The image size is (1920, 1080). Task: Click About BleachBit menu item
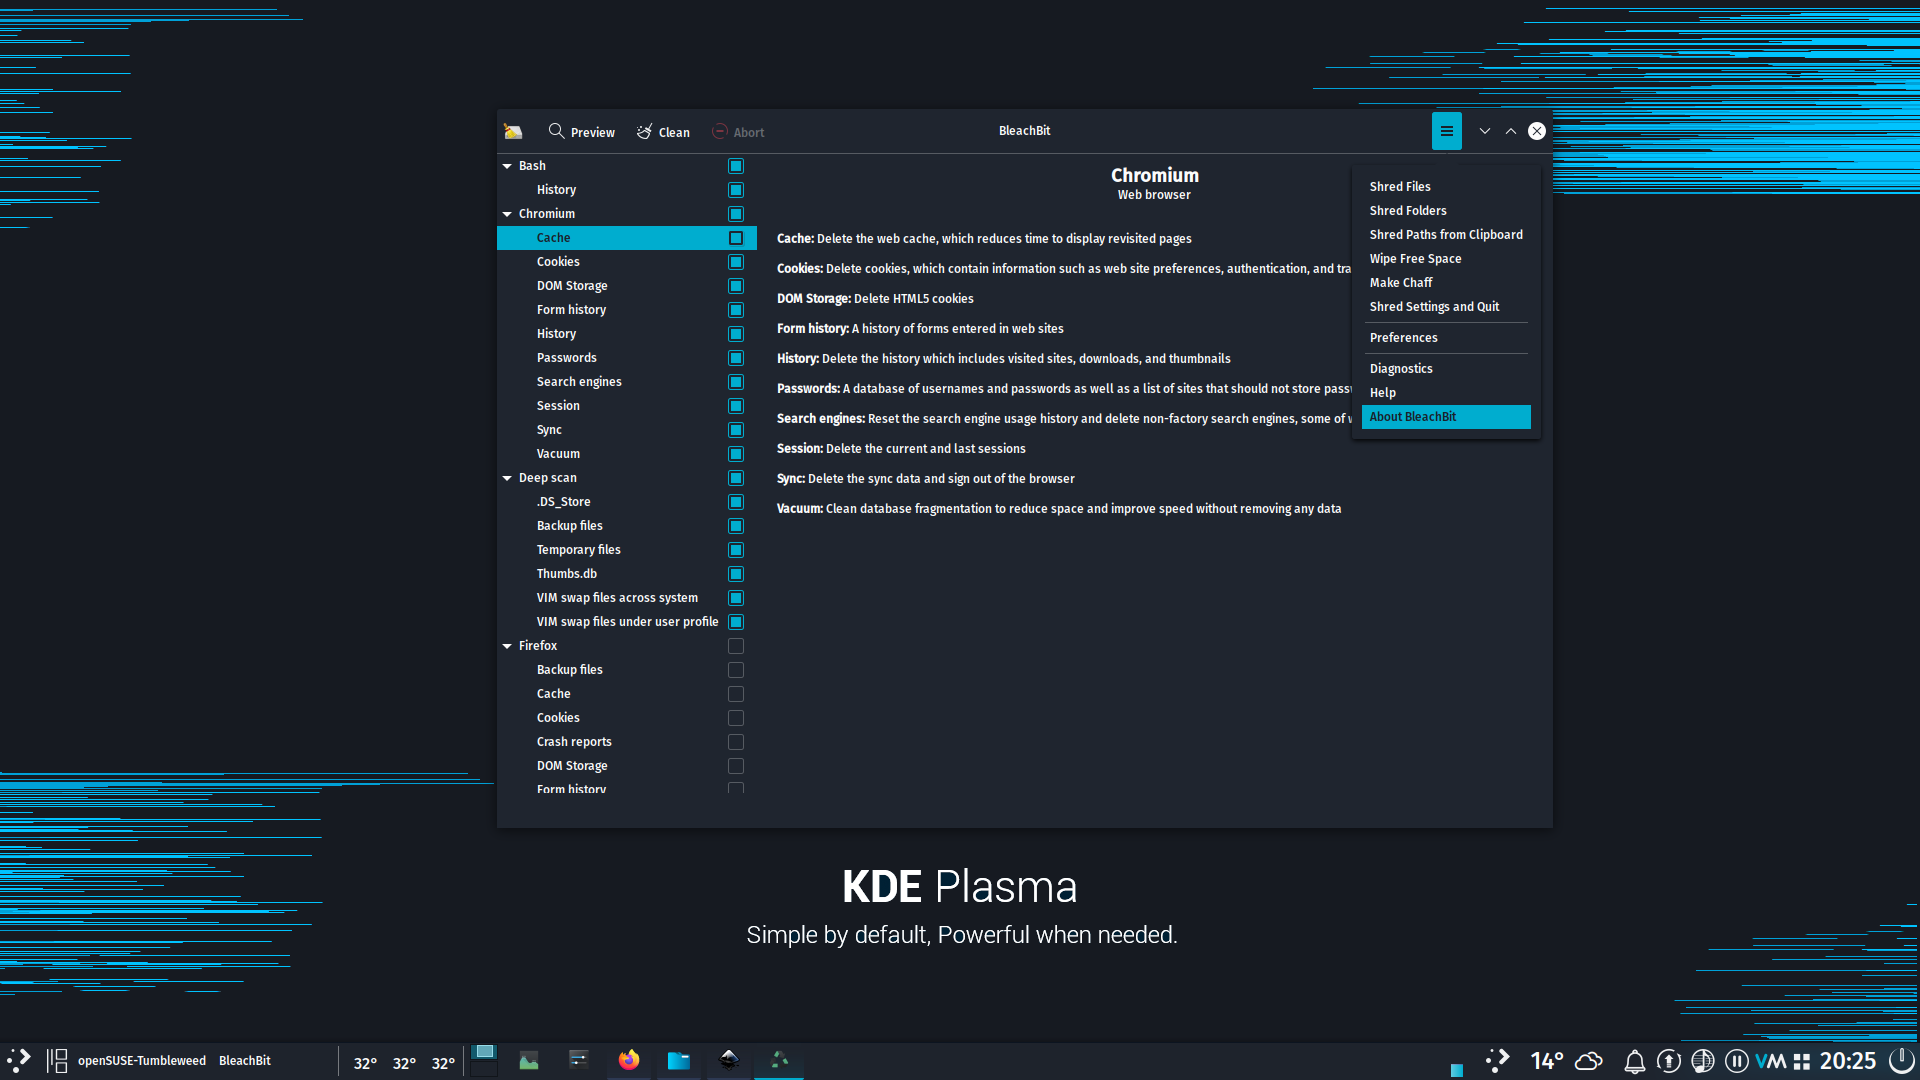[1446, 417]
